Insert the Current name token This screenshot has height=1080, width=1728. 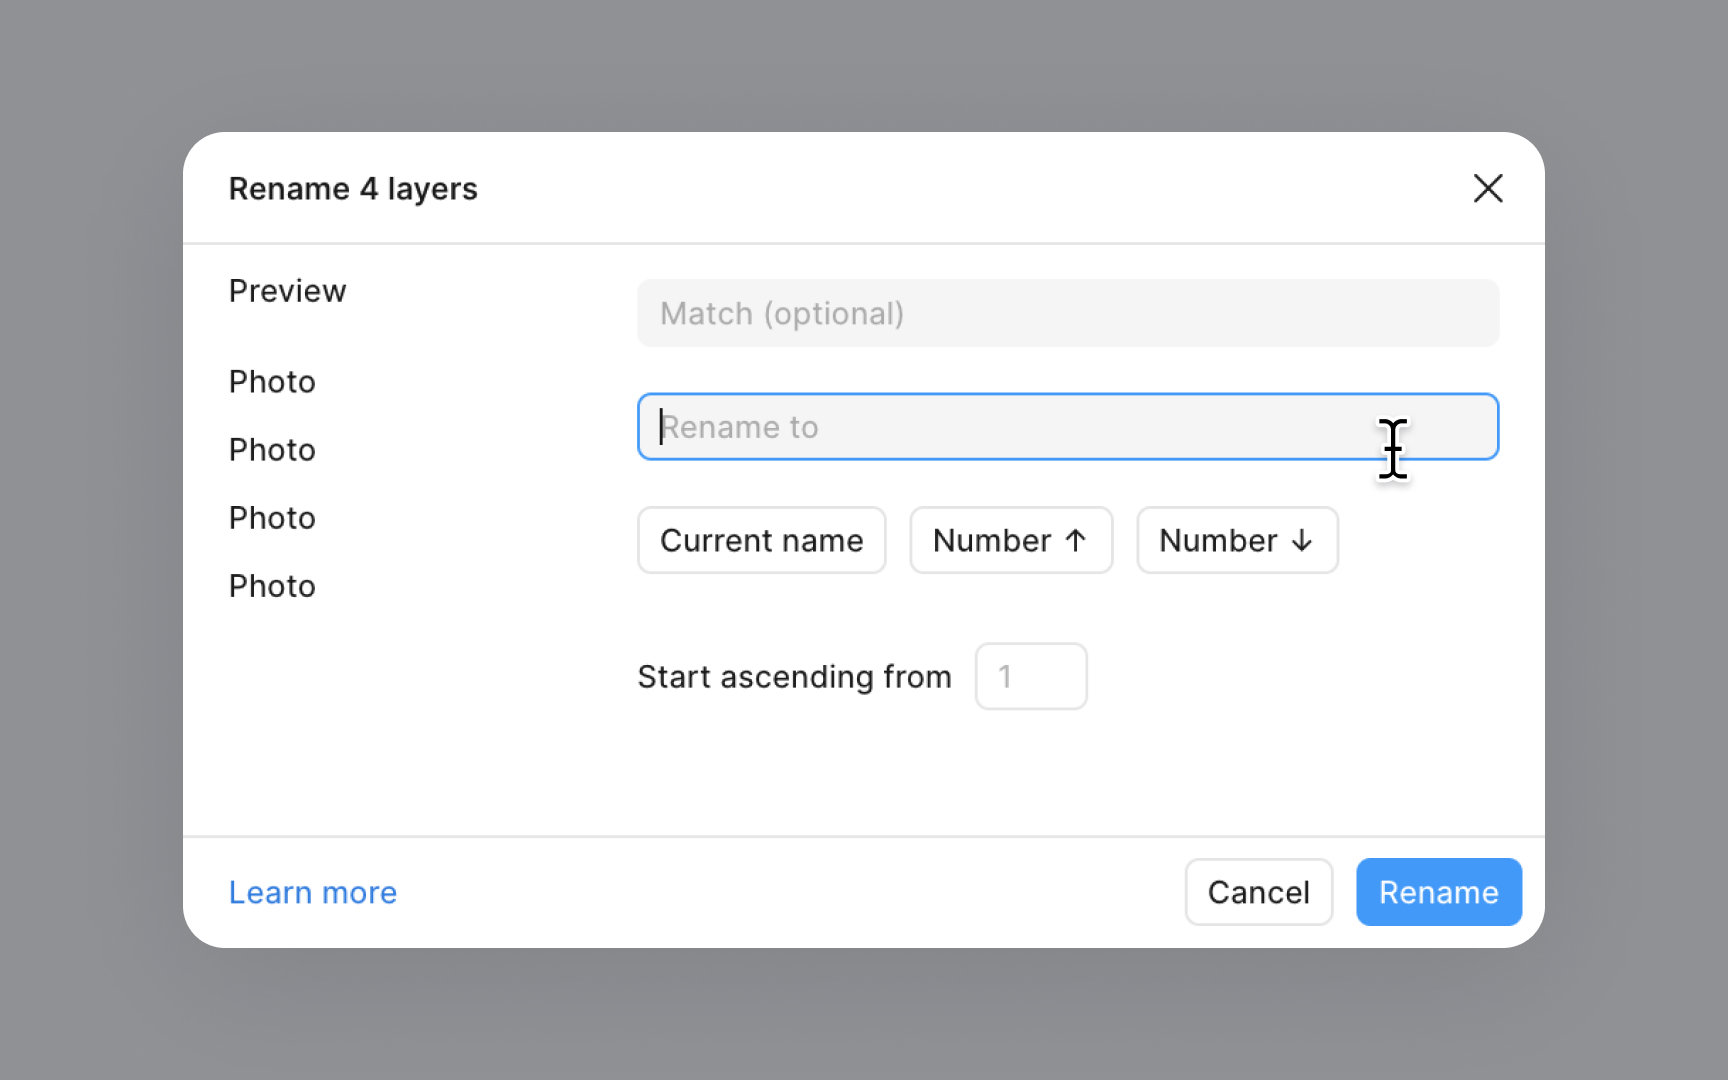coord(761,540)
